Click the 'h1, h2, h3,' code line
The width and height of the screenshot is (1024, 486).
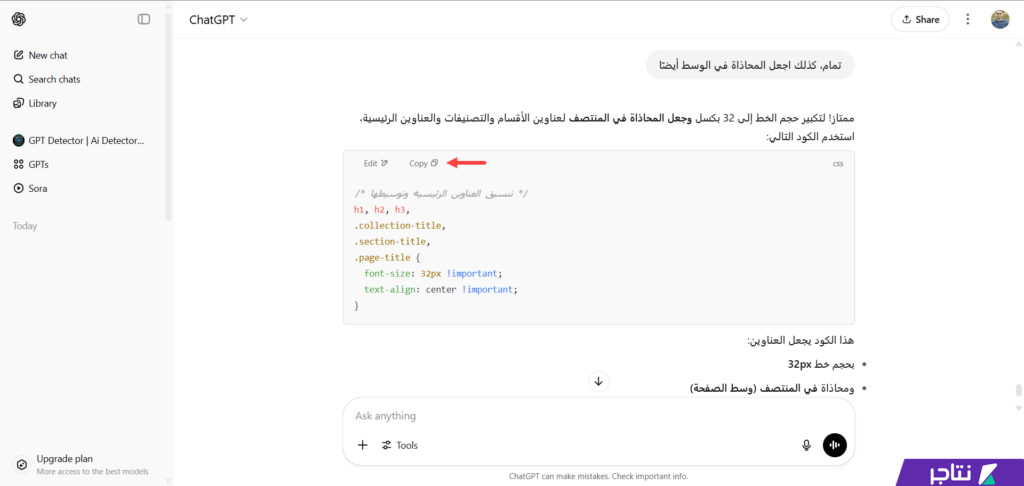pos(381,210)
